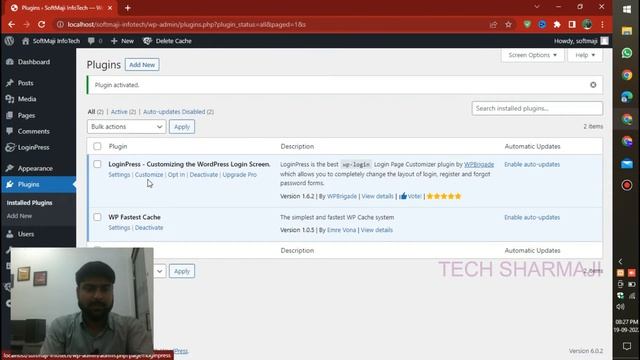This screenshot has height=360, width=640.
Task: Click Windows Start button in taskbar
Action: pos(627,10)
